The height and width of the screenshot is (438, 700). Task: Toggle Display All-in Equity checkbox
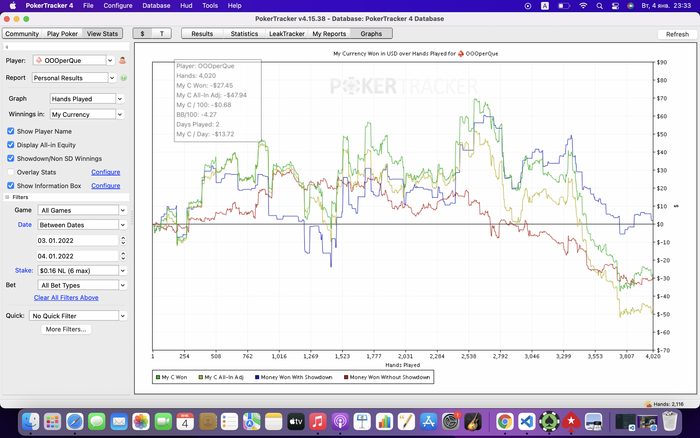[x=11, y=145]
